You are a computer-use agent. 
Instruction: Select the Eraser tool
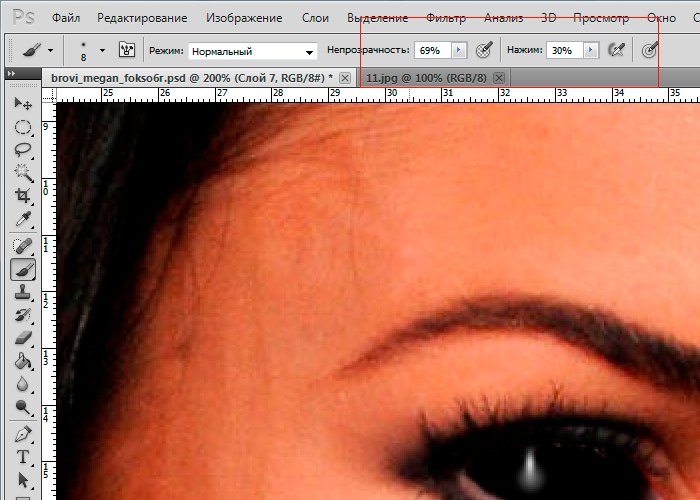(22, 338)
